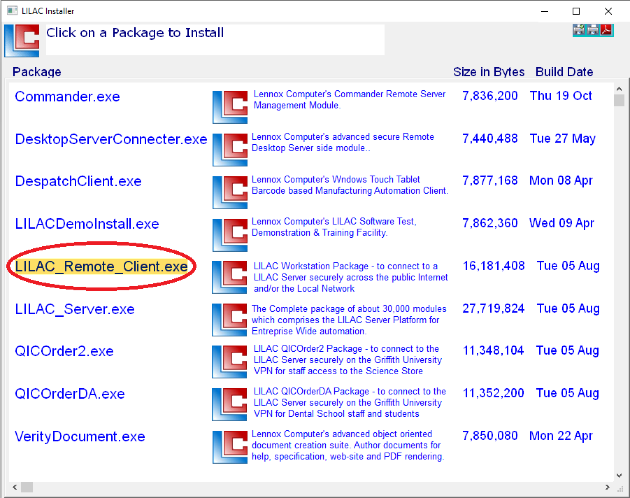Click the plain printer icon
The image size is (630, 498).
tap(592, 30)
